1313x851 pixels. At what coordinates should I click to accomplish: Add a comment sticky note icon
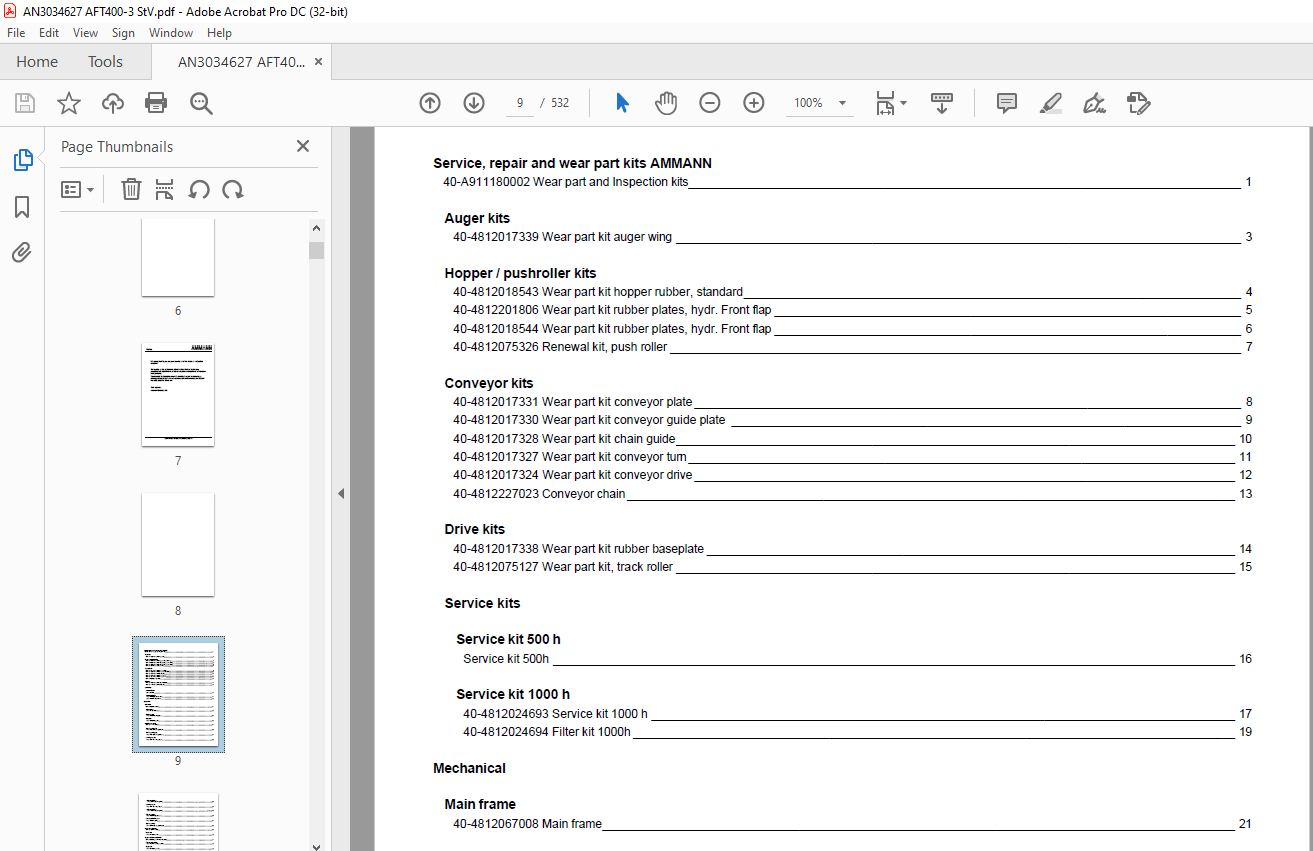1007,103
